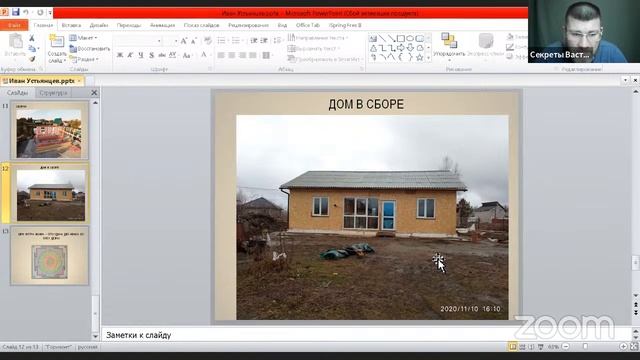The width and height of the screenshot is (640, 360).
Task: Open the Раздел section dropdown
Action: (84, 59)
